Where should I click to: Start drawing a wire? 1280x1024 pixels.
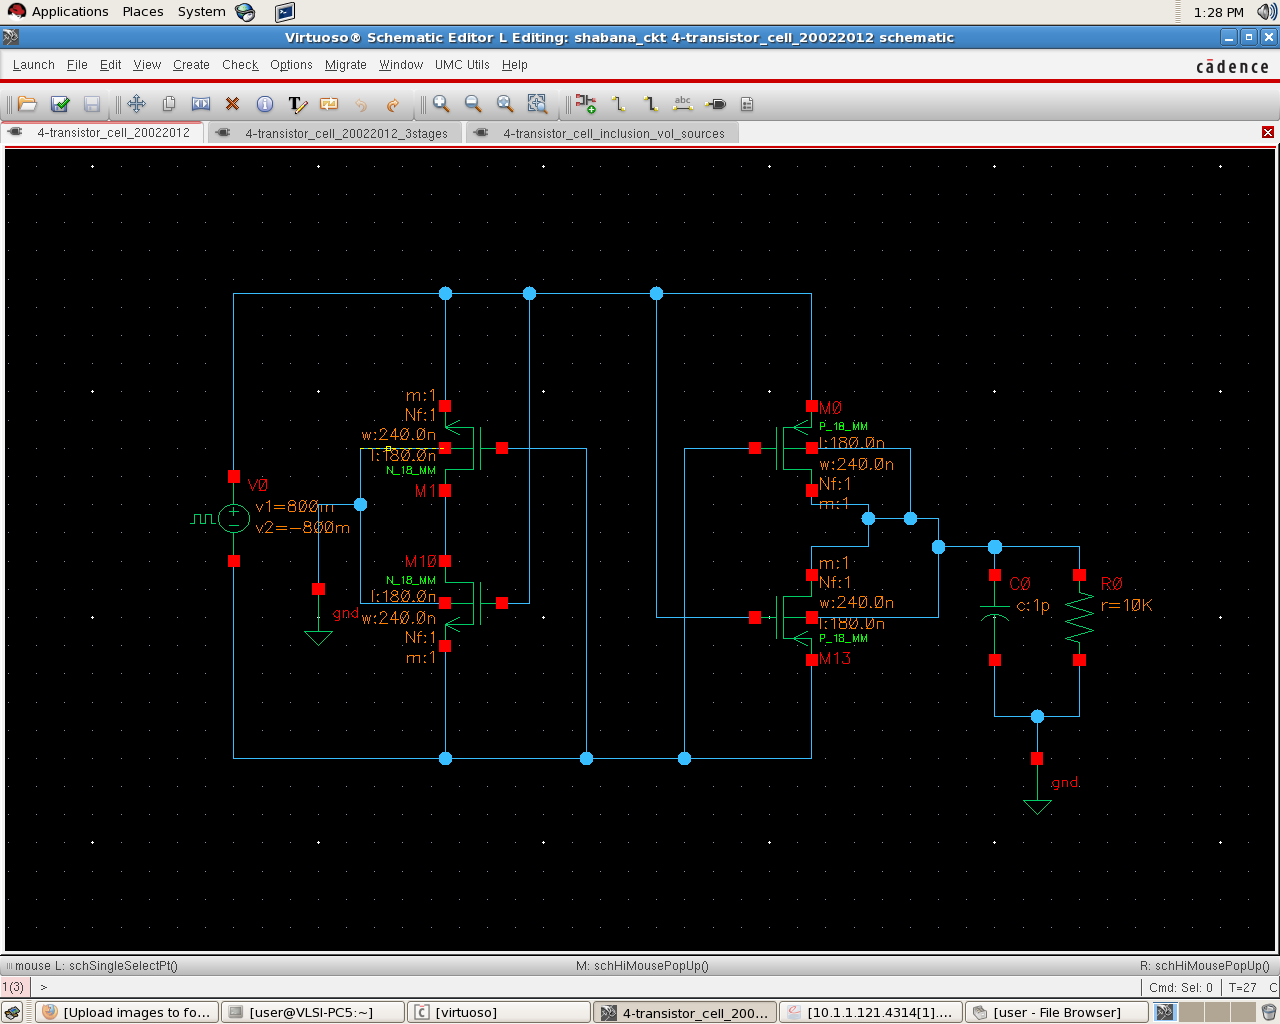tap(619, 104)
